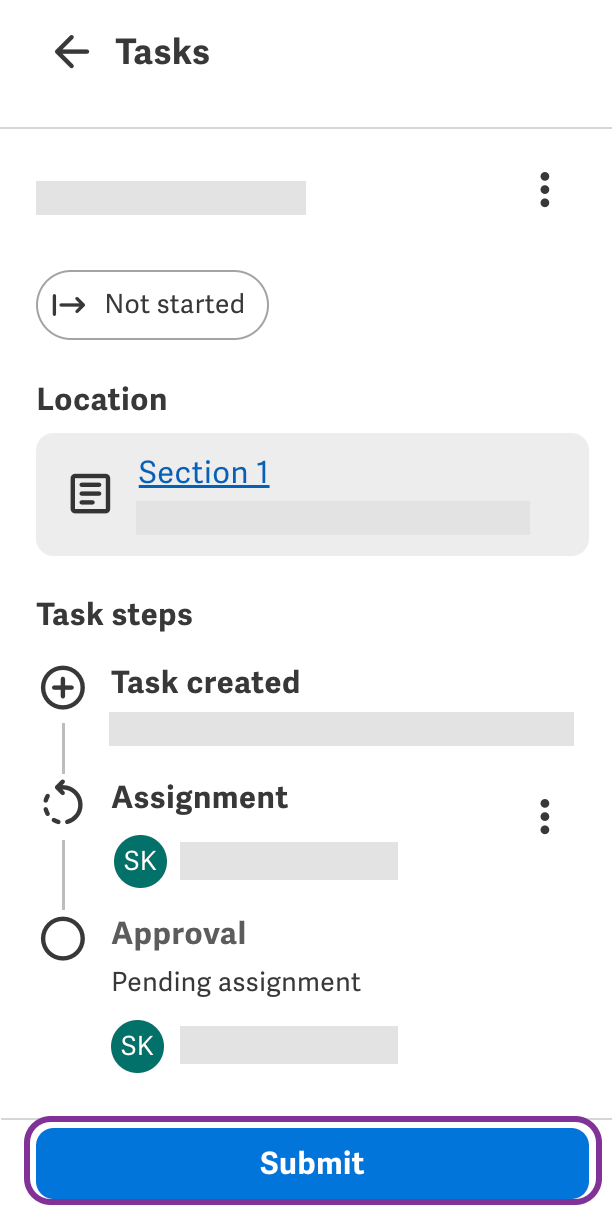612x1206 pixels.
Task: Click the empty circle icon beside Approval
Action: [x=62, y=939]
